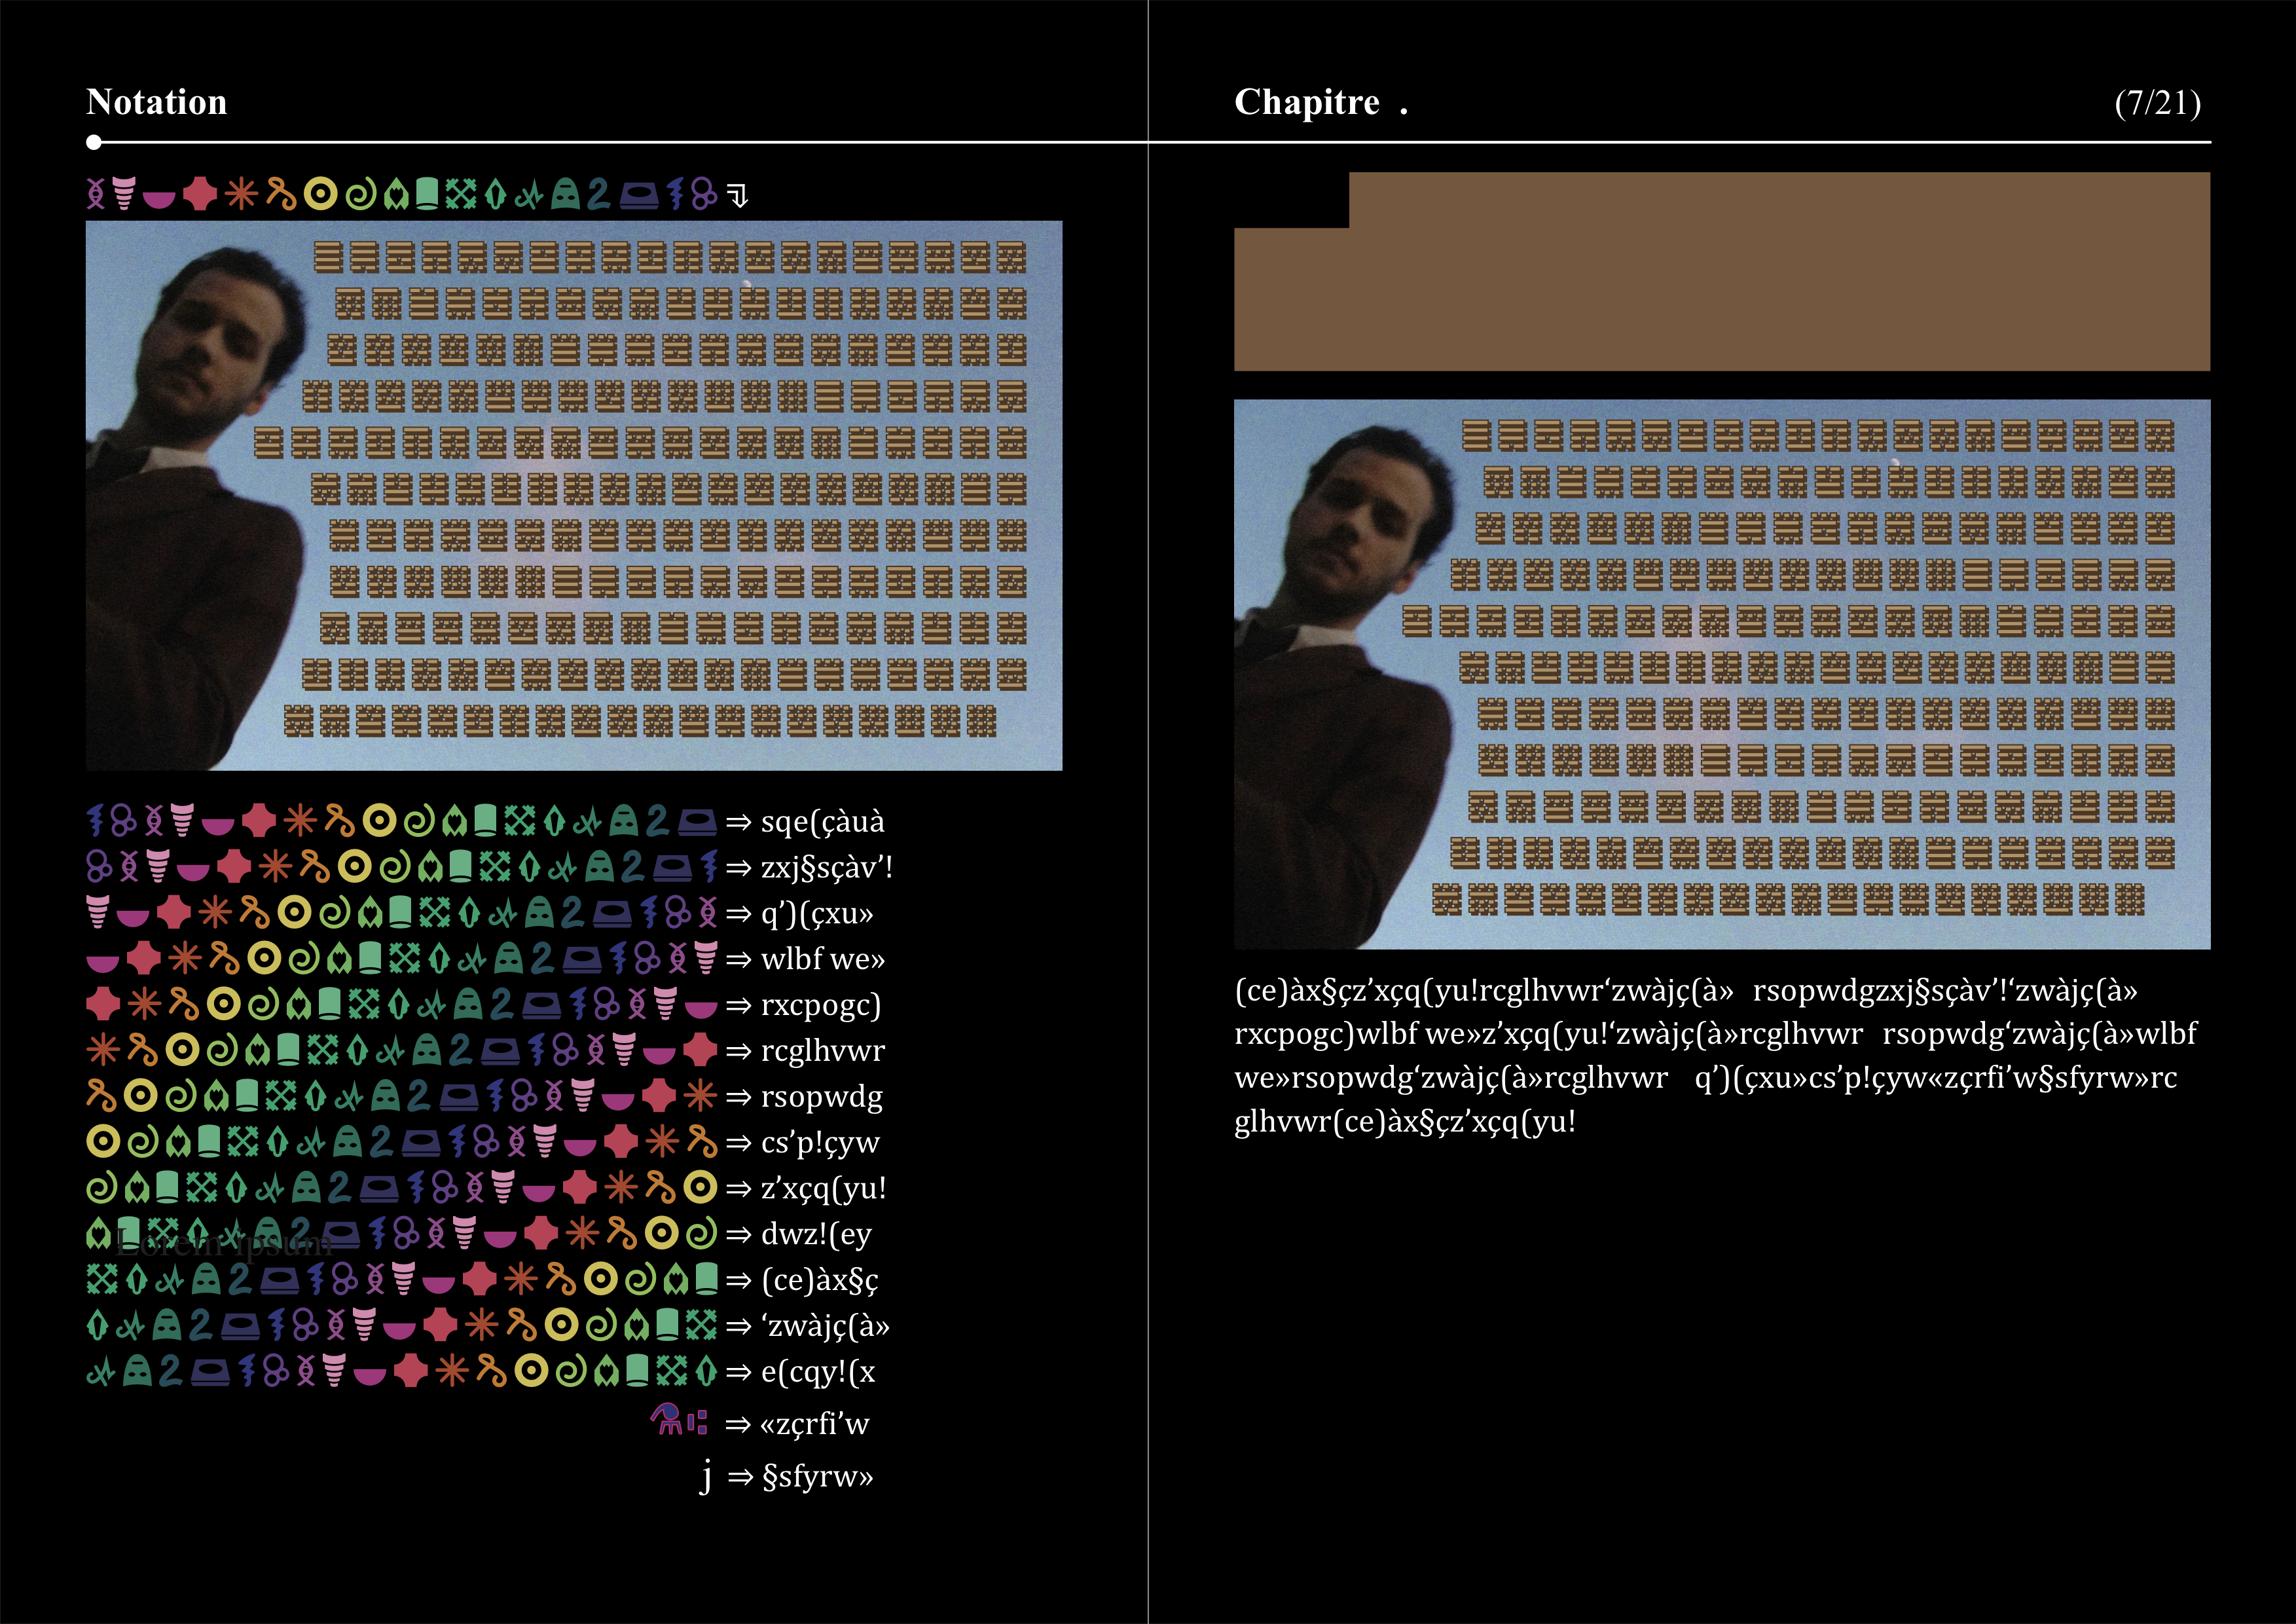Click the page counter (7/21)
The height and width of the screenshot is (1624, 2296).
(x=2157, y=103)
